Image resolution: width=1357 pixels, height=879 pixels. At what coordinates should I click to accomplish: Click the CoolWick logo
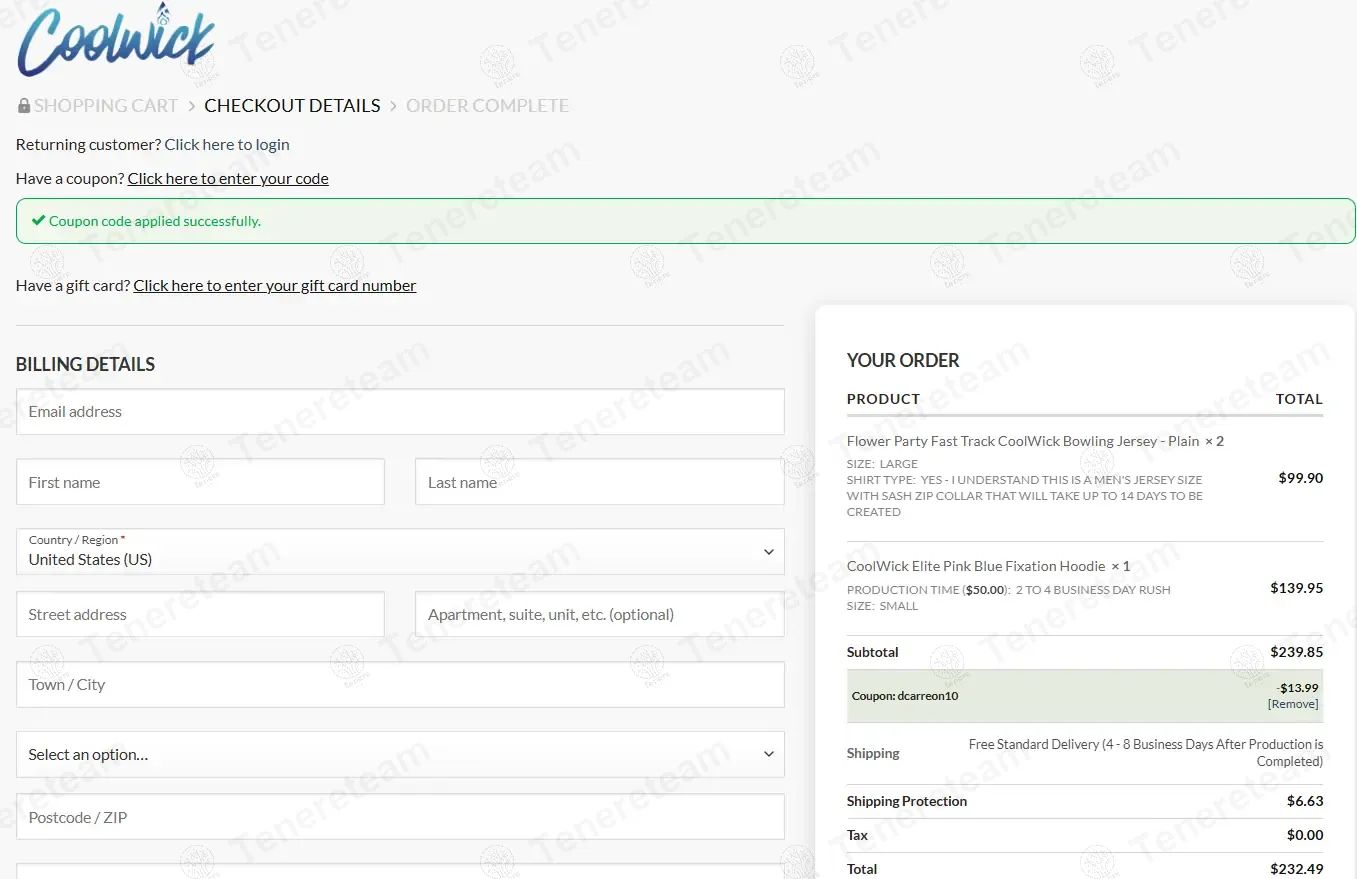click(116, 40)
